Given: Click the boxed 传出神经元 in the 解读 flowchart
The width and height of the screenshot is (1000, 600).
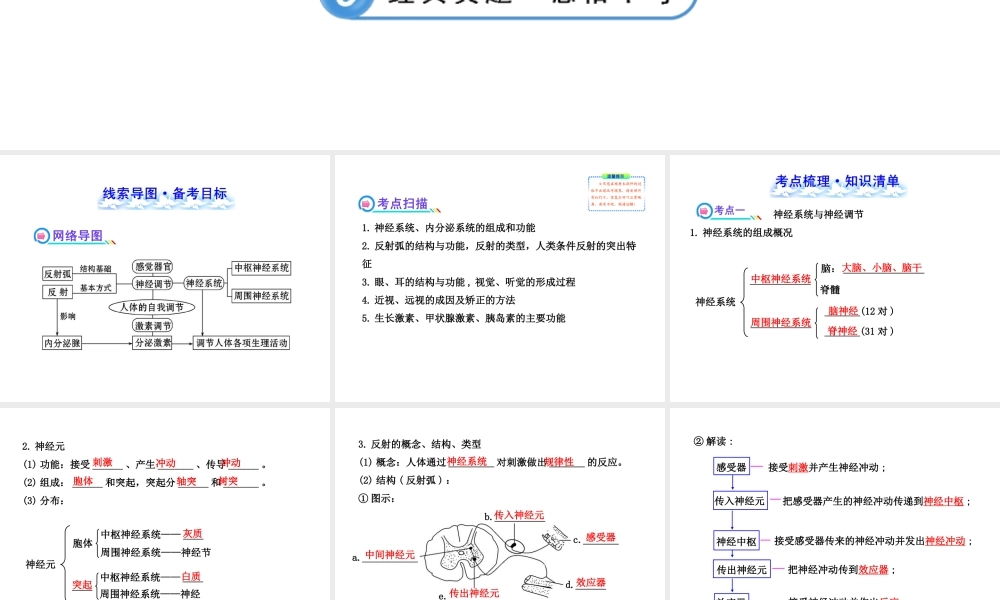Looking at the screenshot, I should click(x=741, y=569).
